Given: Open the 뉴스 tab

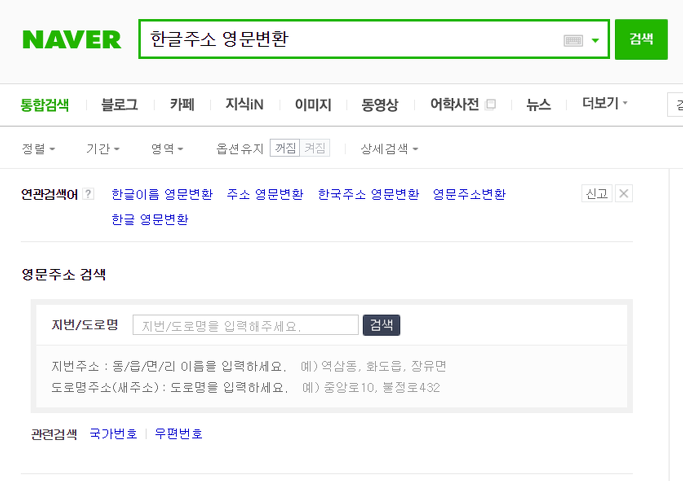Looking at the screenshot, I should click(x=538, y=105).
